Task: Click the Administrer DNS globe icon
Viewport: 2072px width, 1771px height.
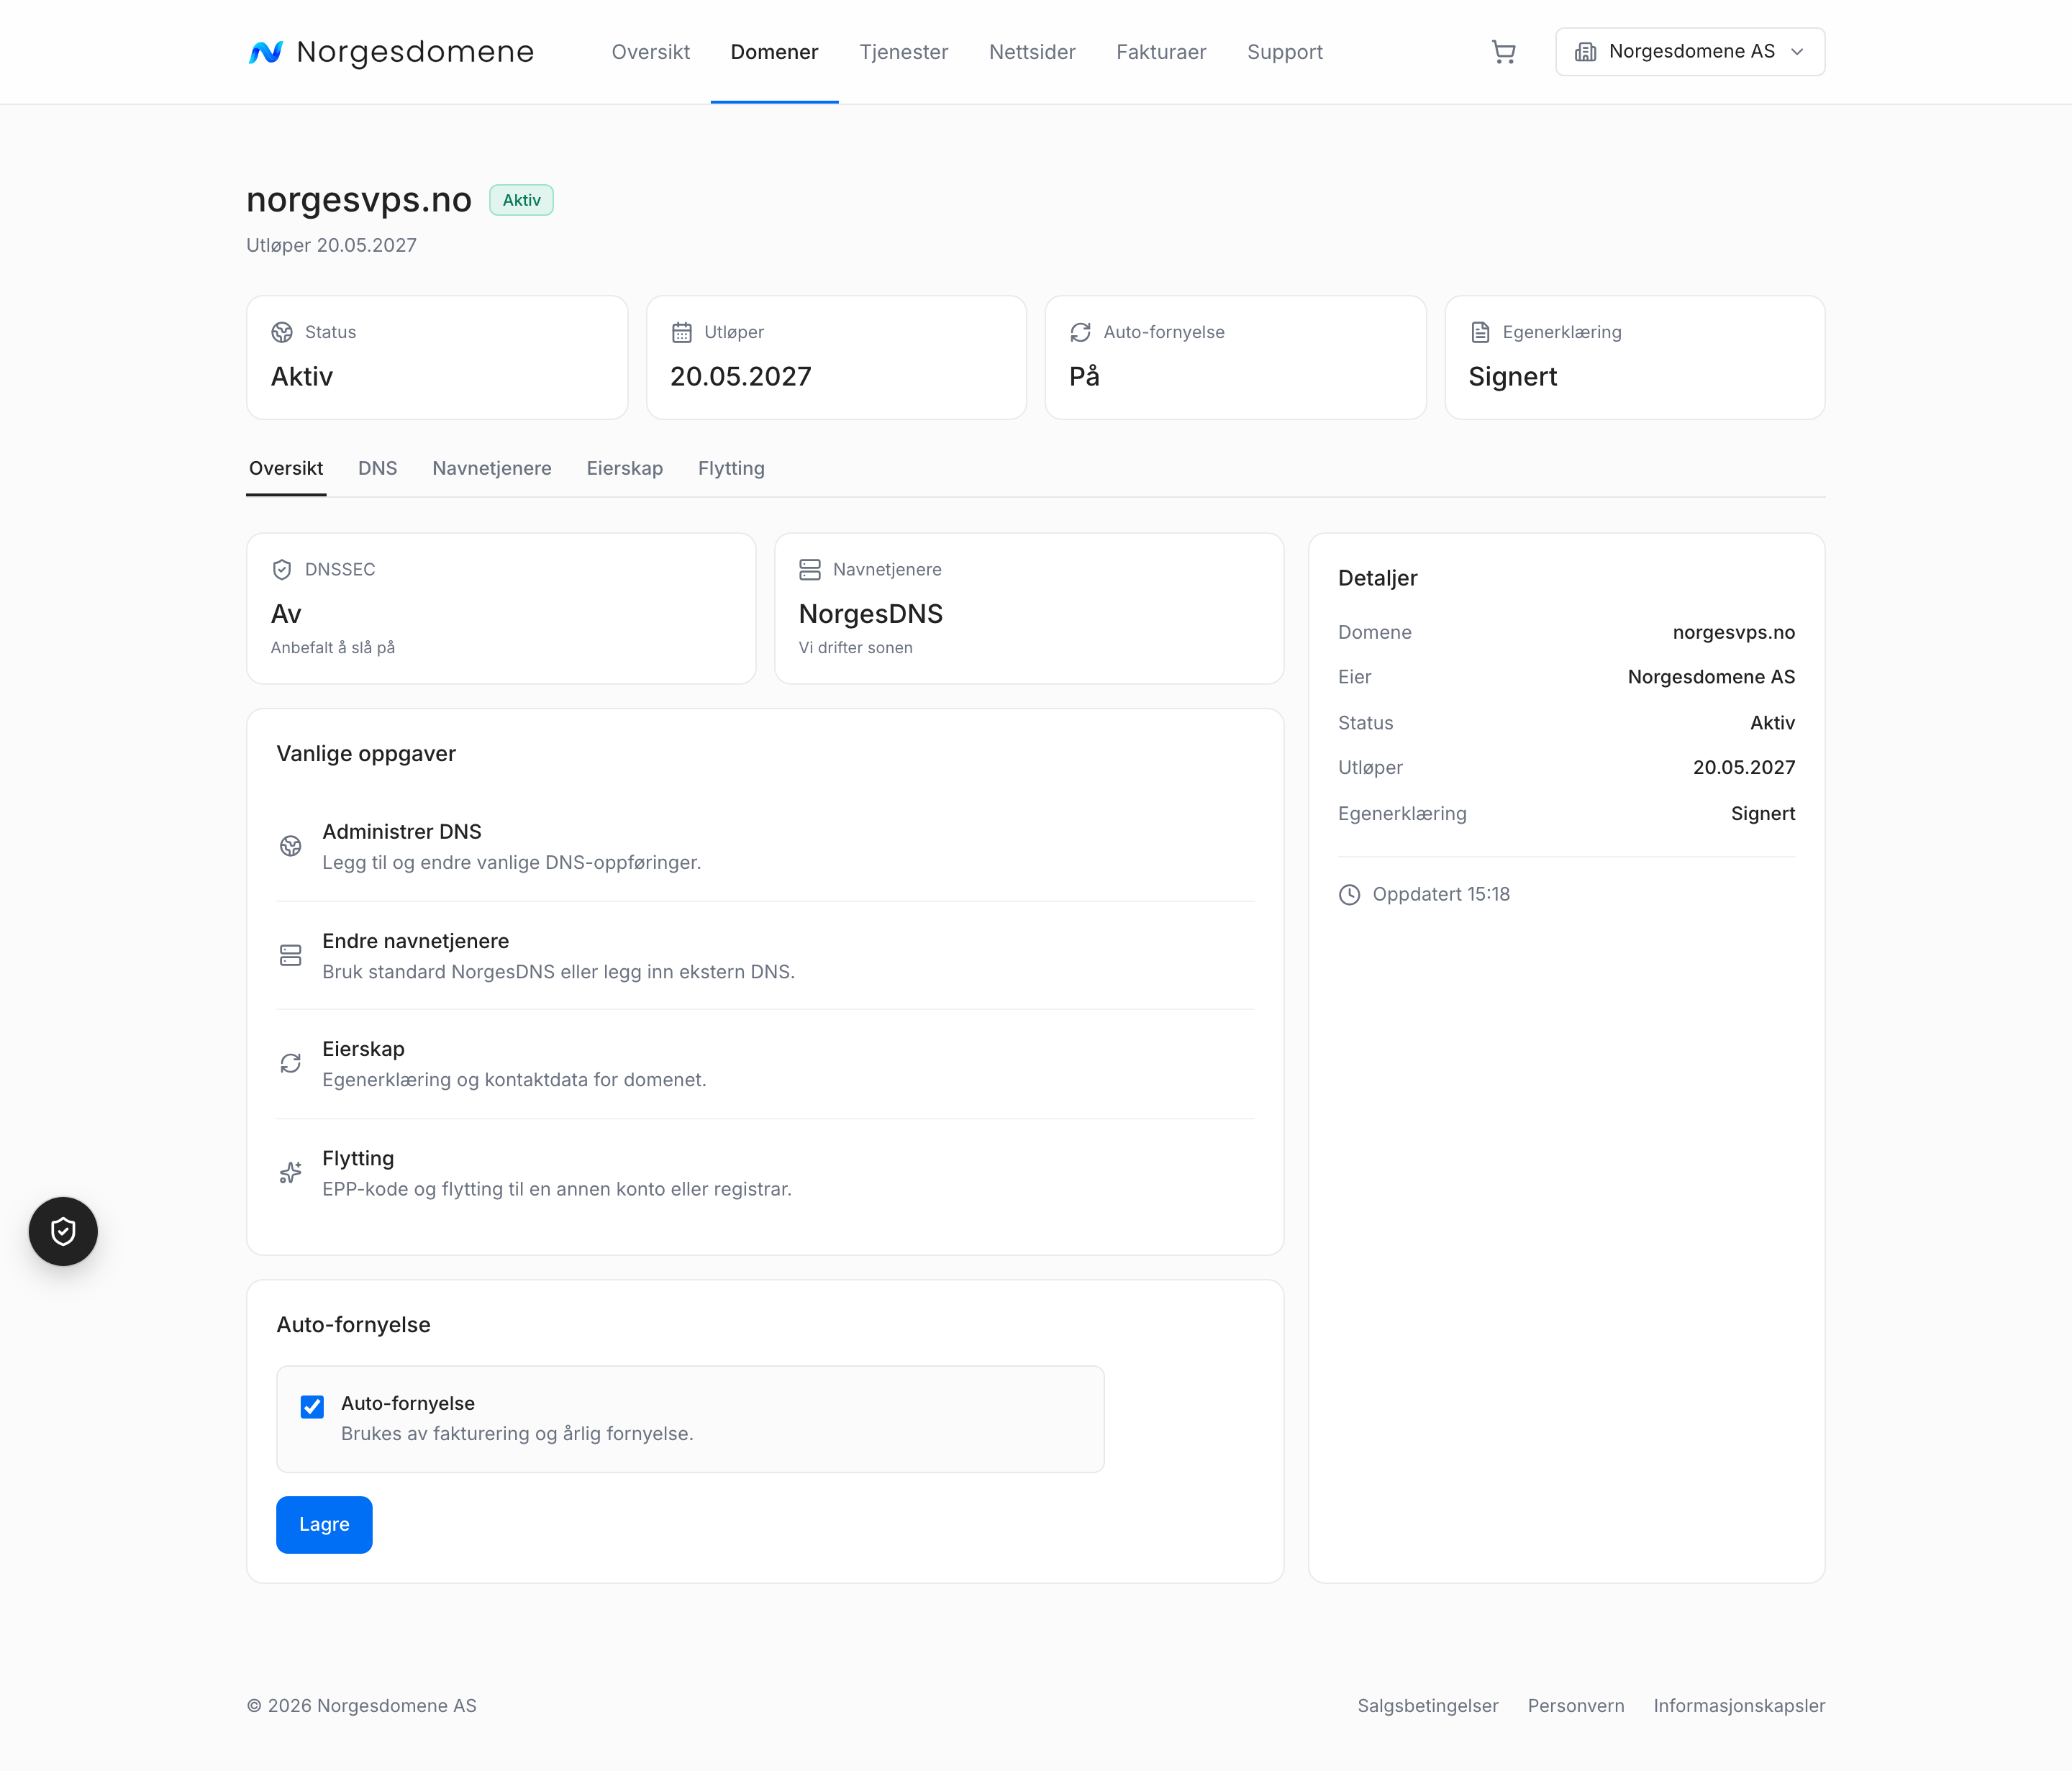Action: pos(291,846)
